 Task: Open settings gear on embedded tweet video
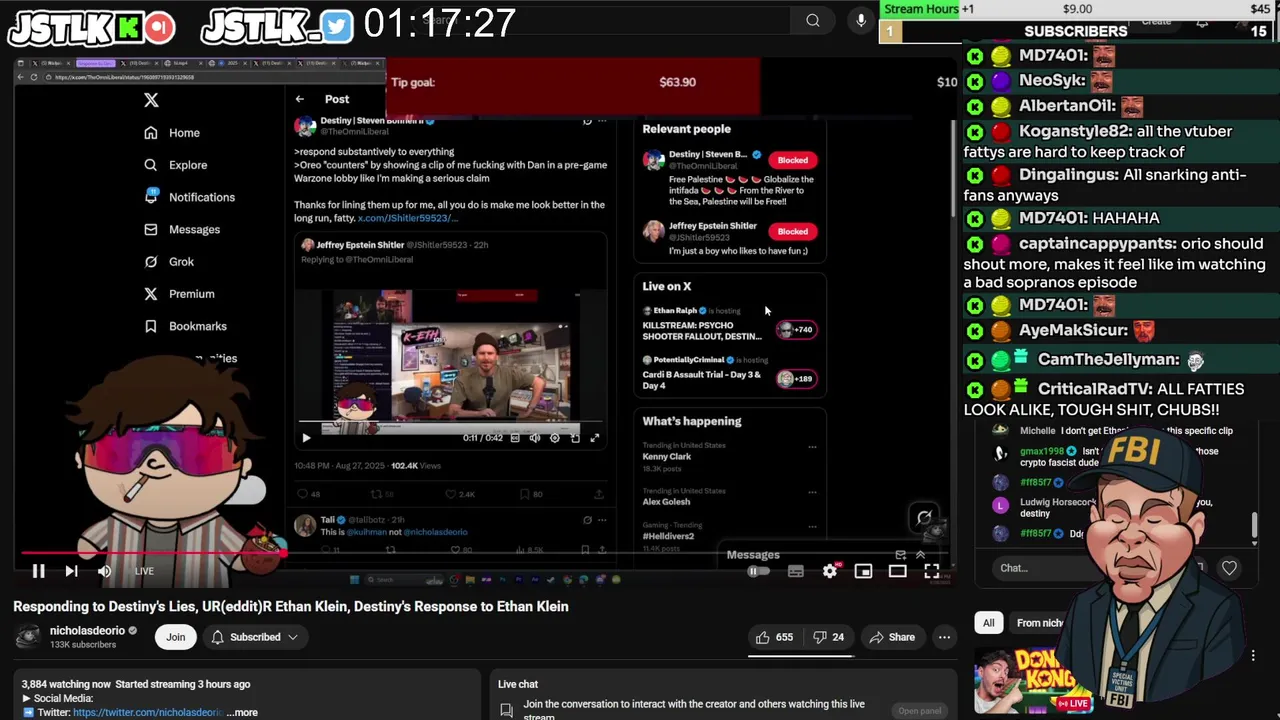pos(555,438)
